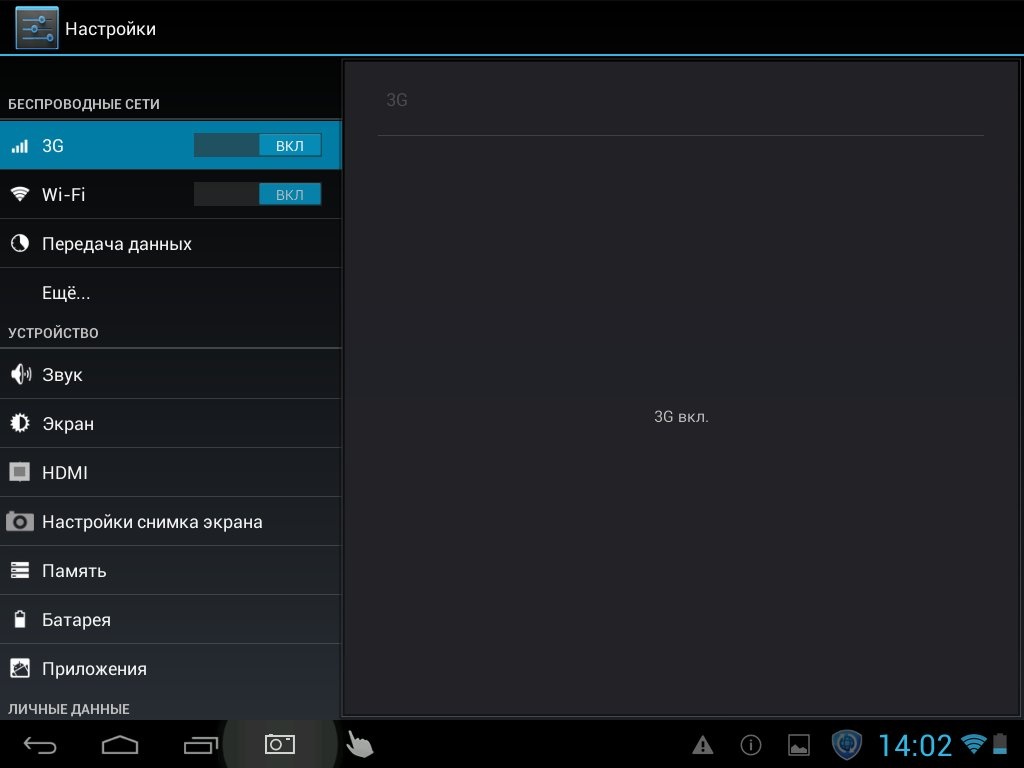Screen dimensions: 1024x768
Task: Open Звук sound settings
Action: 62,375
